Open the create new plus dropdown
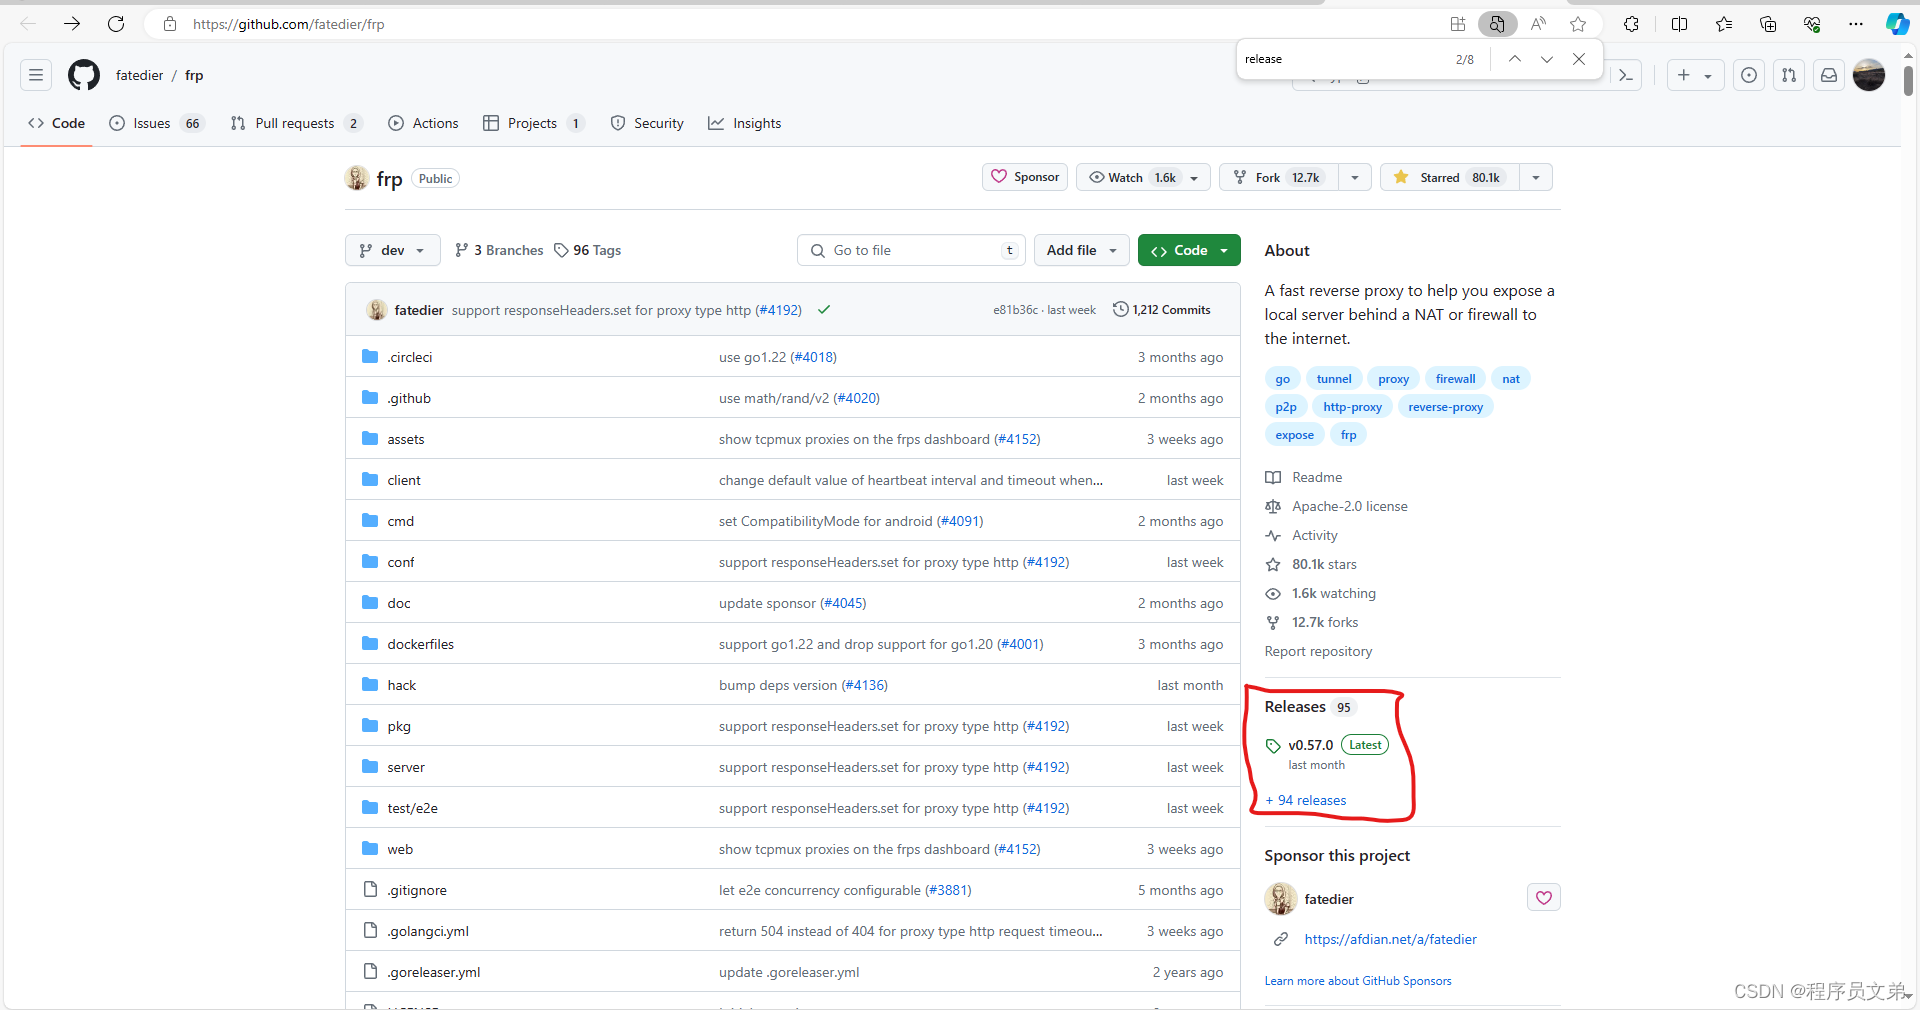Screen dimensions: 1920x1010 pos(1695,75)
